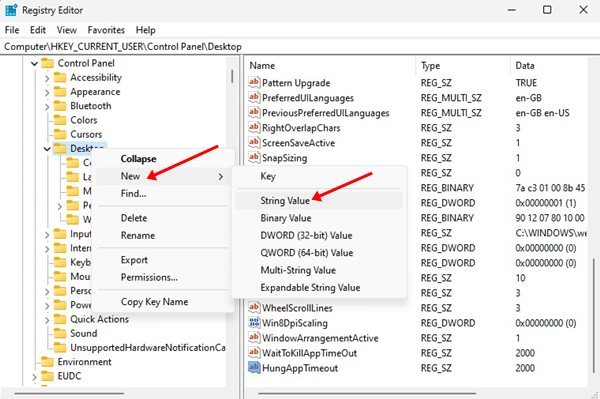
Task: Maximize the Registry Editor window
Action: pyautogui.click(x=547, y=10)
